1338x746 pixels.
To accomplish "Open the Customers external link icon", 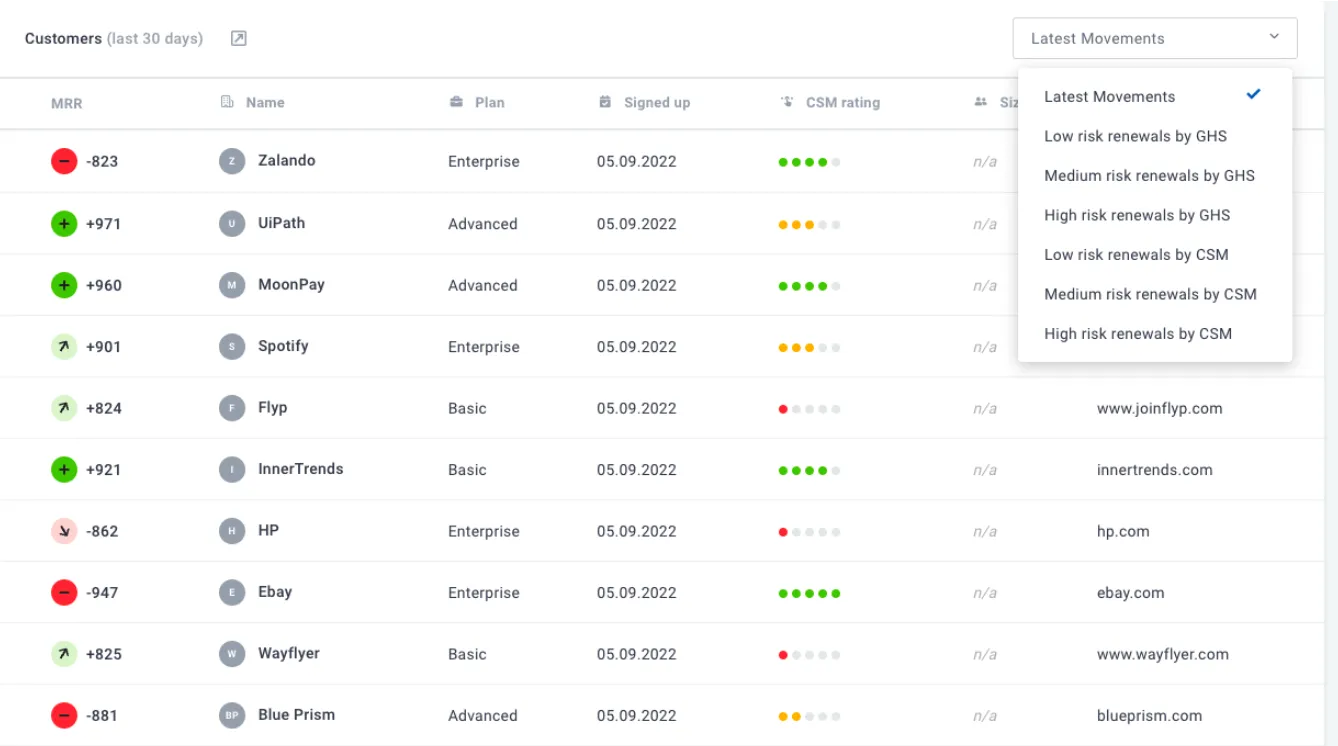I will 238,39.
